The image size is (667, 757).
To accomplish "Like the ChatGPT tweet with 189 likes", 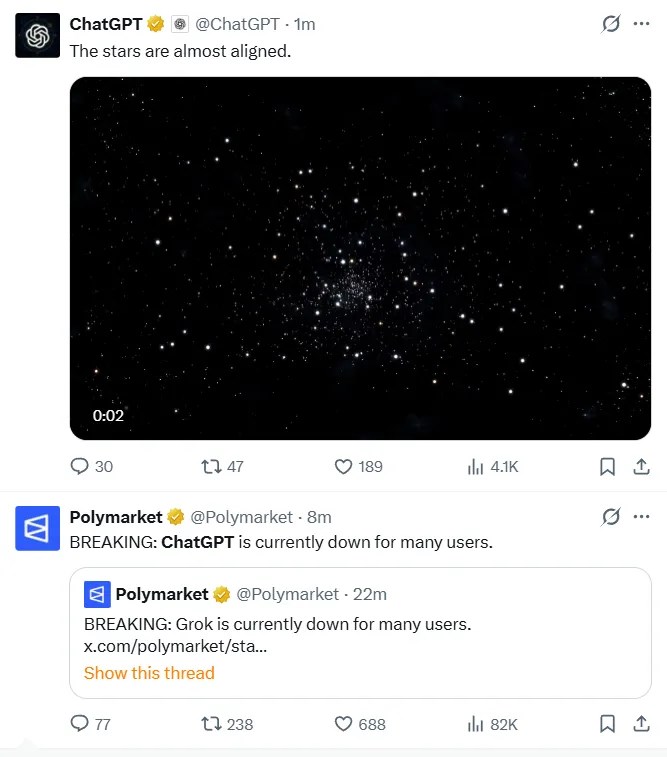I will 358,466.
